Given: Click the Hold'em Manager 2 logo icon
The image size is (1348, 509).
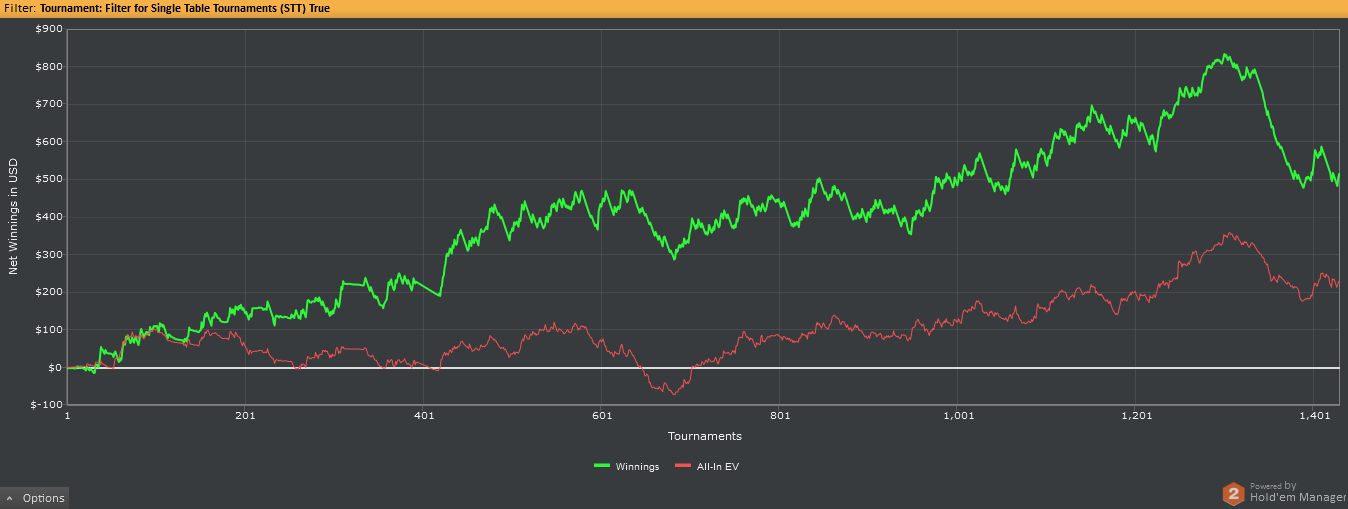Looking at the screenshot, I should [x=1234, y=493].
